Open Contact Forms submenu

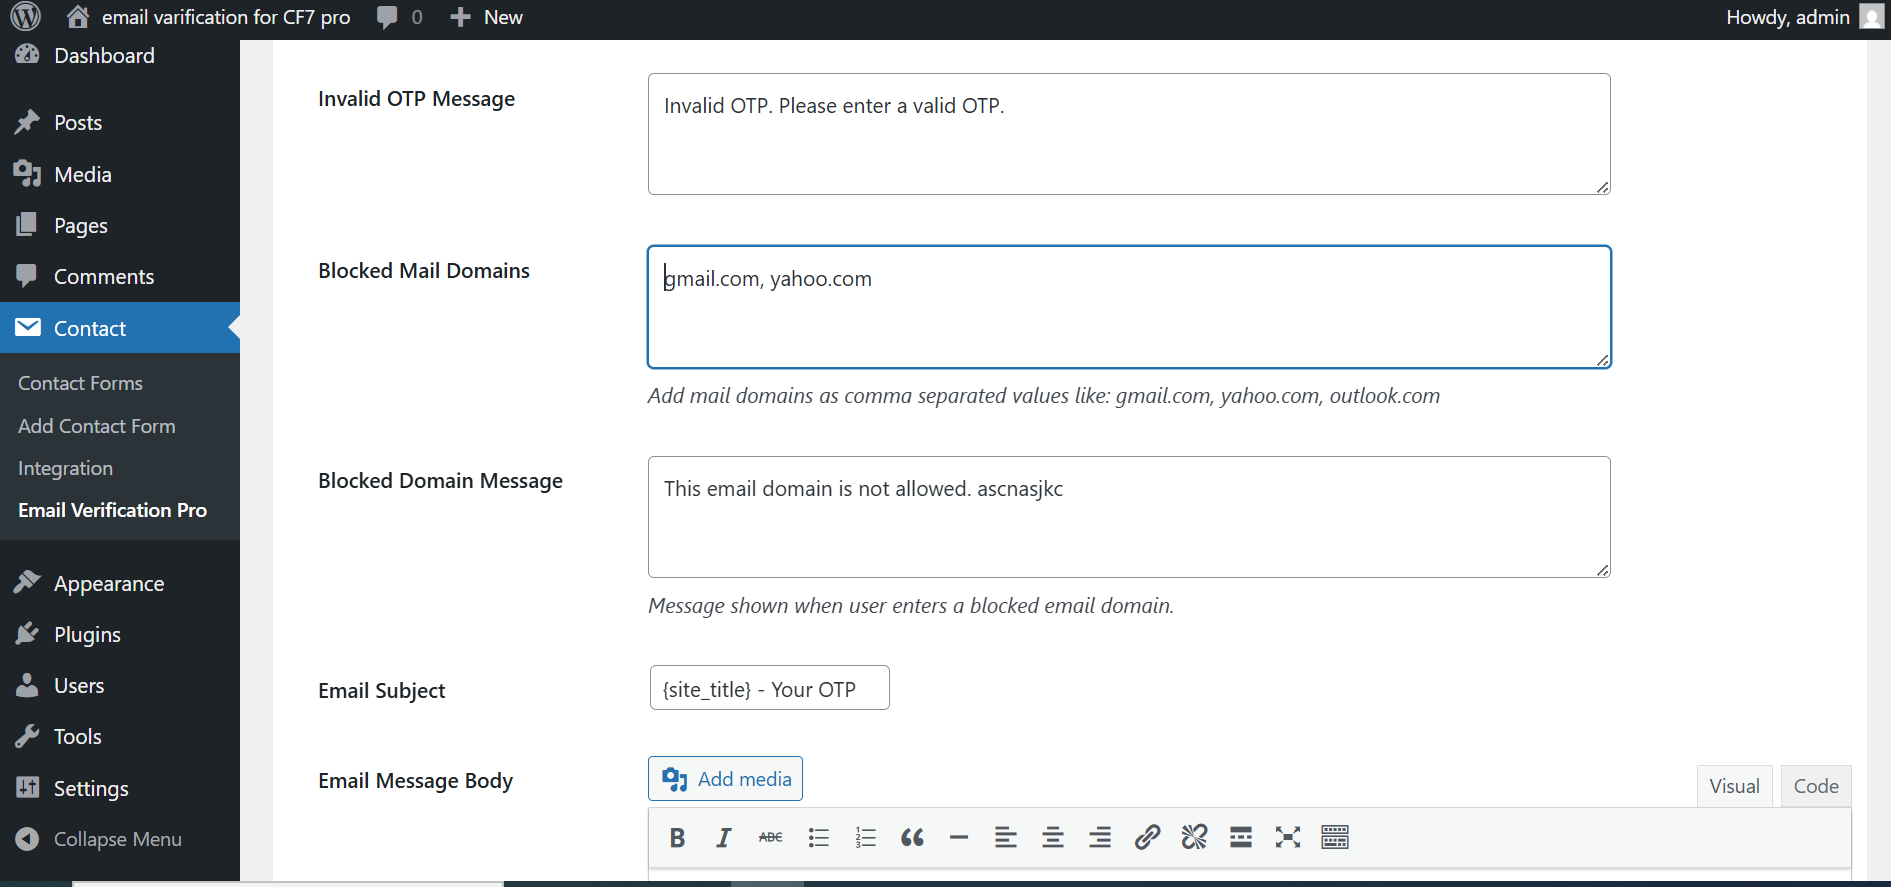pos(80,384)
